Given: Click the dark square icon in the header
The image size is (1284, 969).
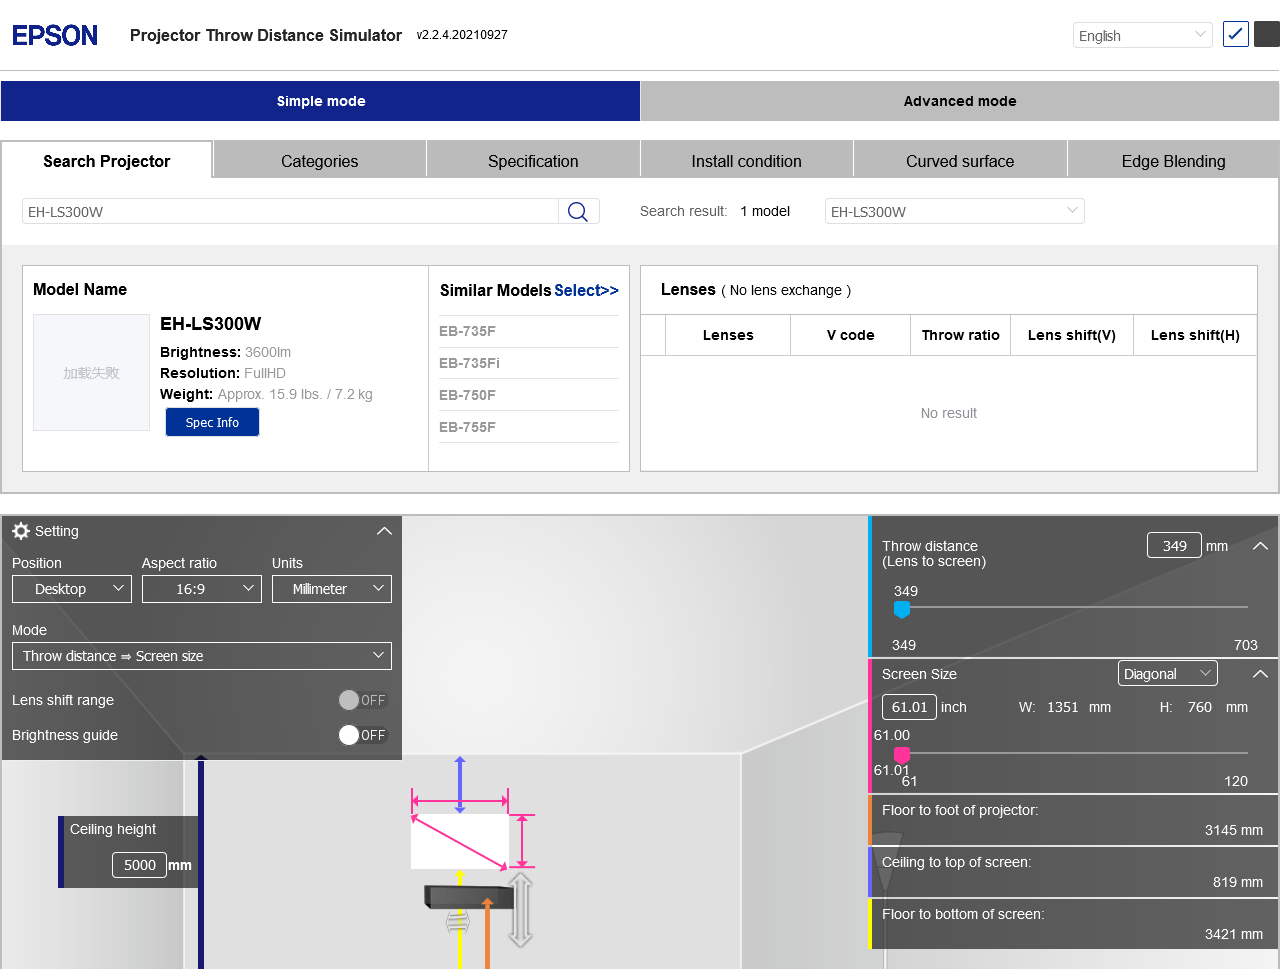Looking at the screenshot, I should pos(1267,34).
